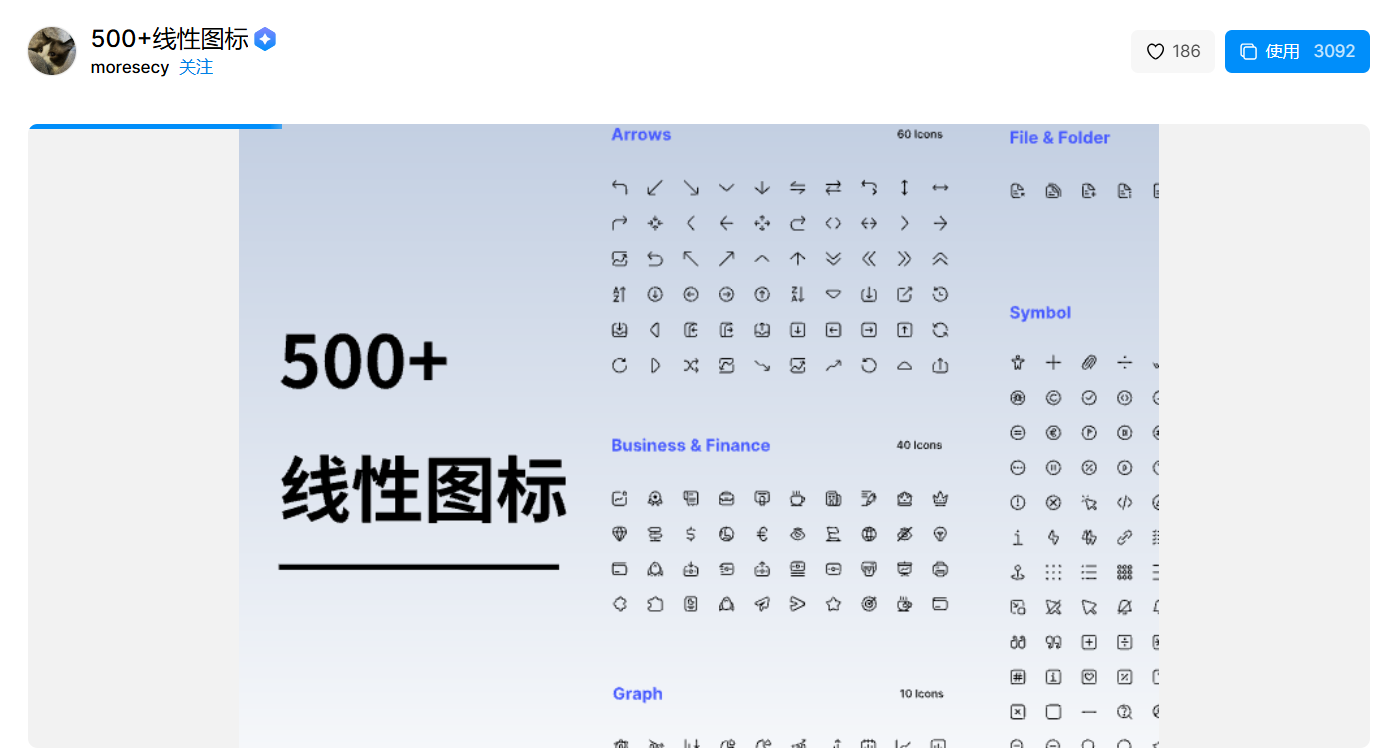Viewport: 1400px width, 749px height.
Task: Click the light bulb icon
Action: pos(940,534)
